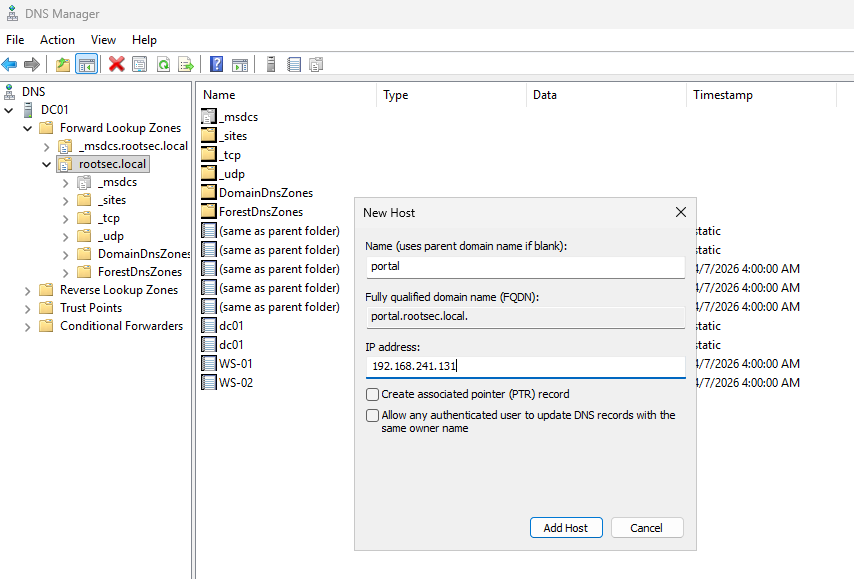854x579 pixels.
Task: Click the WS-01 host record icon
Action: click(x=209, y=363)
